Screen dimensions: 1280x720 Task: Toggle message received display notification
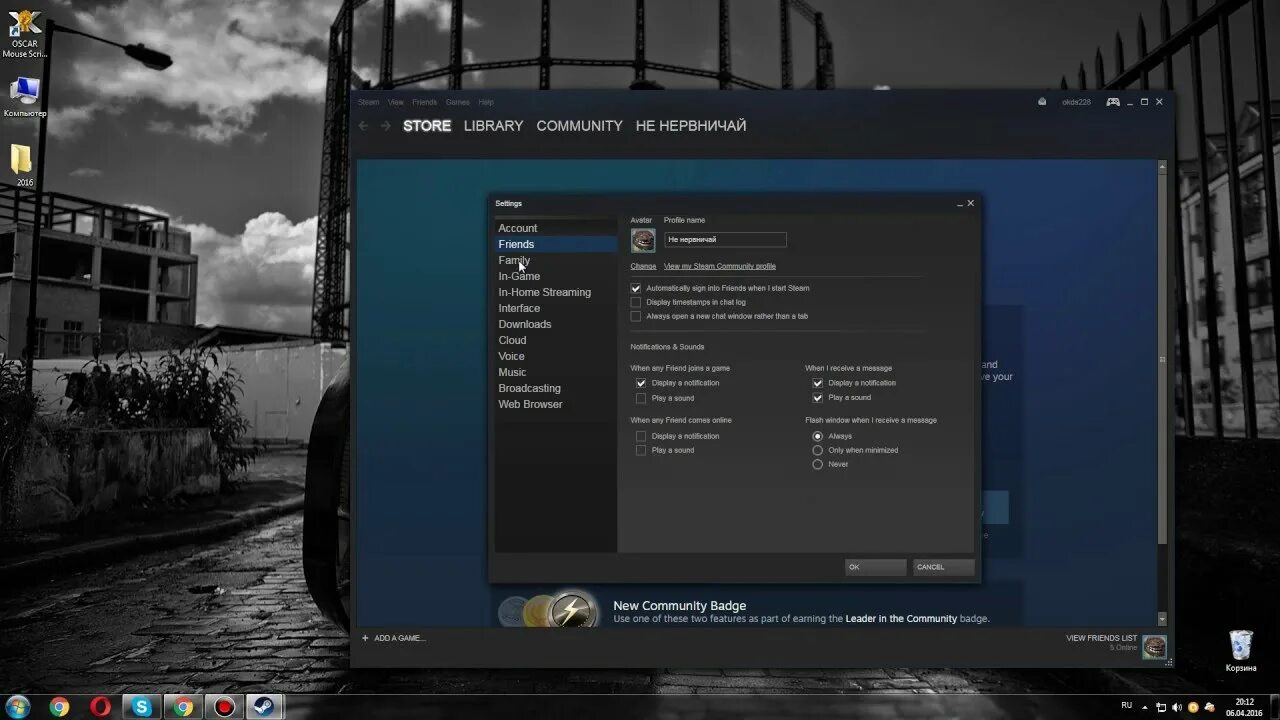818,383
